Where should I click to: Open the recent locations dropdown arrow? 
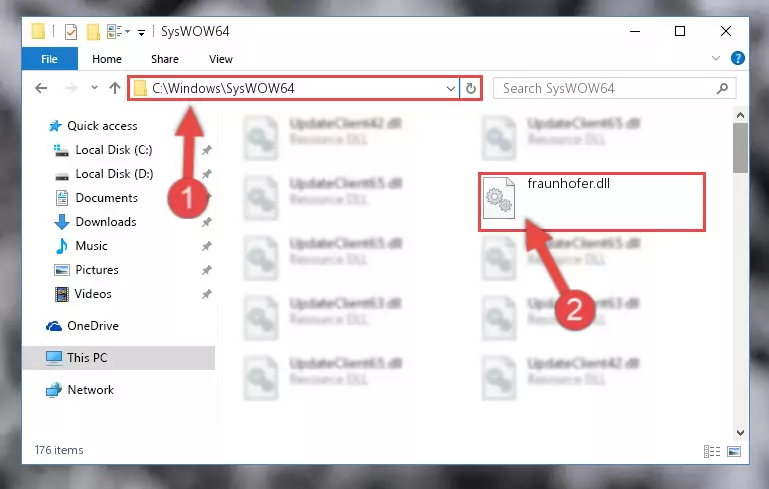pos(94,88)
